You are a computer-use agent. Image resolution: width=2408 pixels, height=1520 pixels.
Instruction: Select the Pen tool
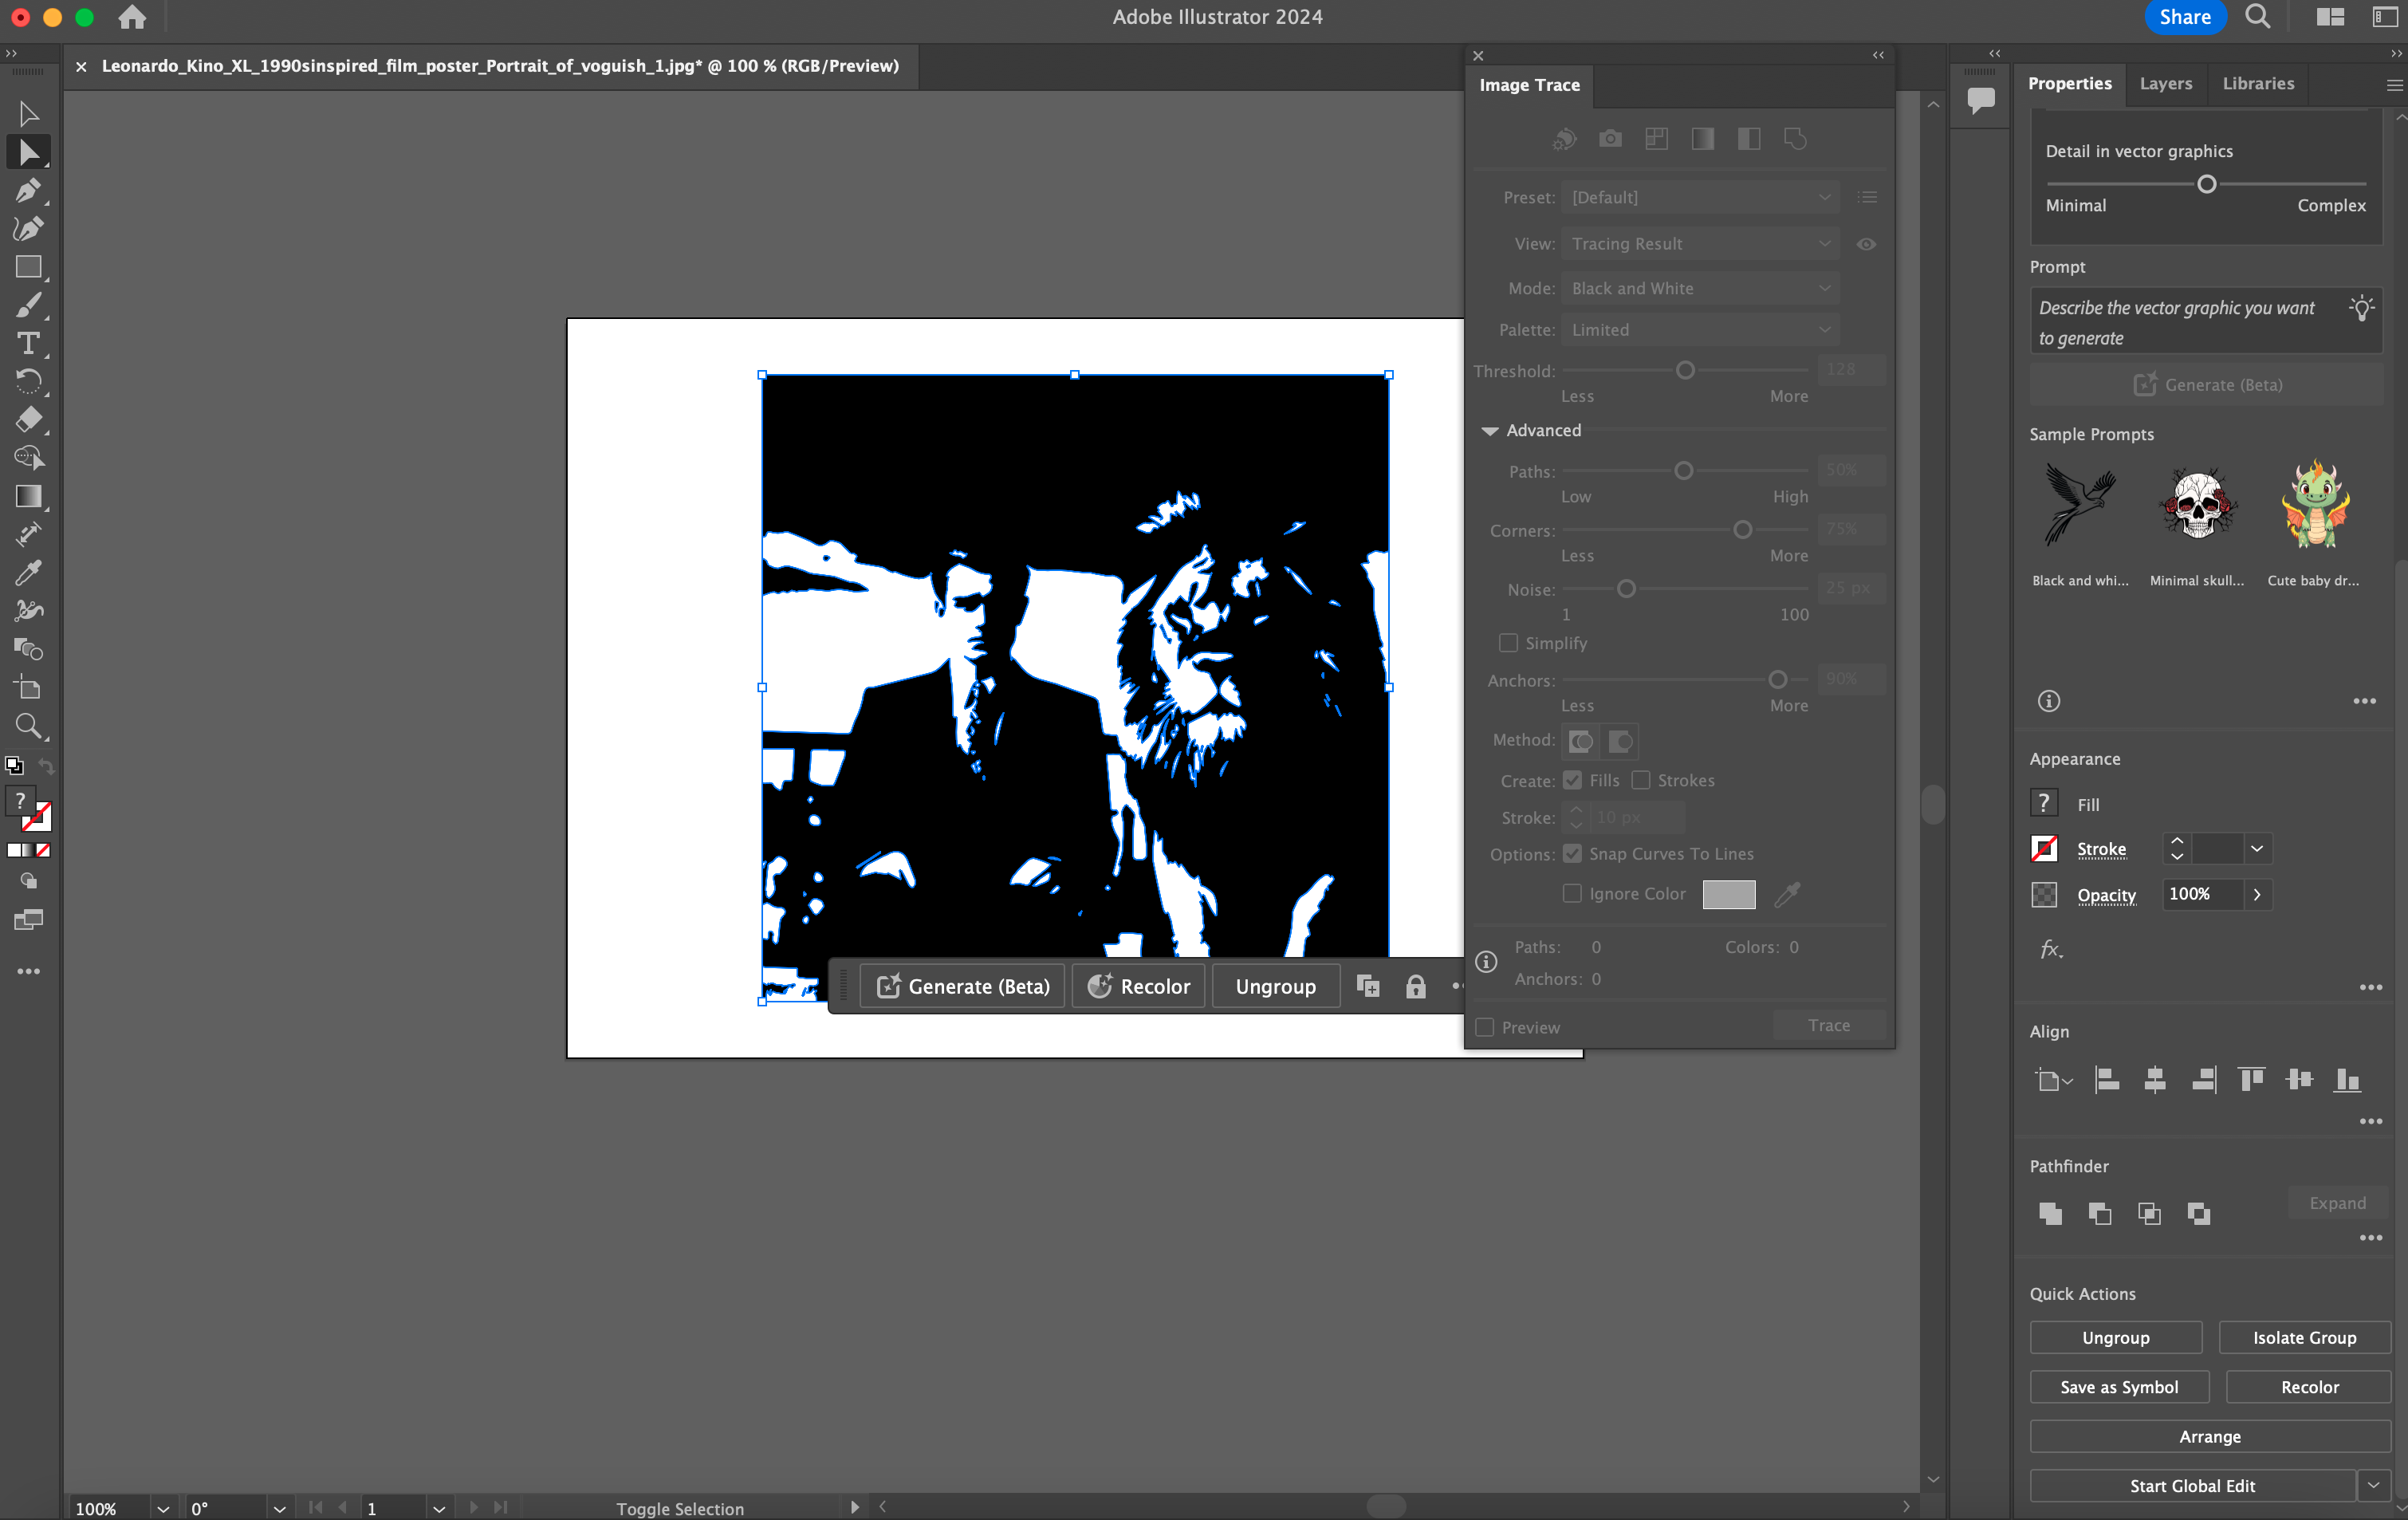[28, 190]
